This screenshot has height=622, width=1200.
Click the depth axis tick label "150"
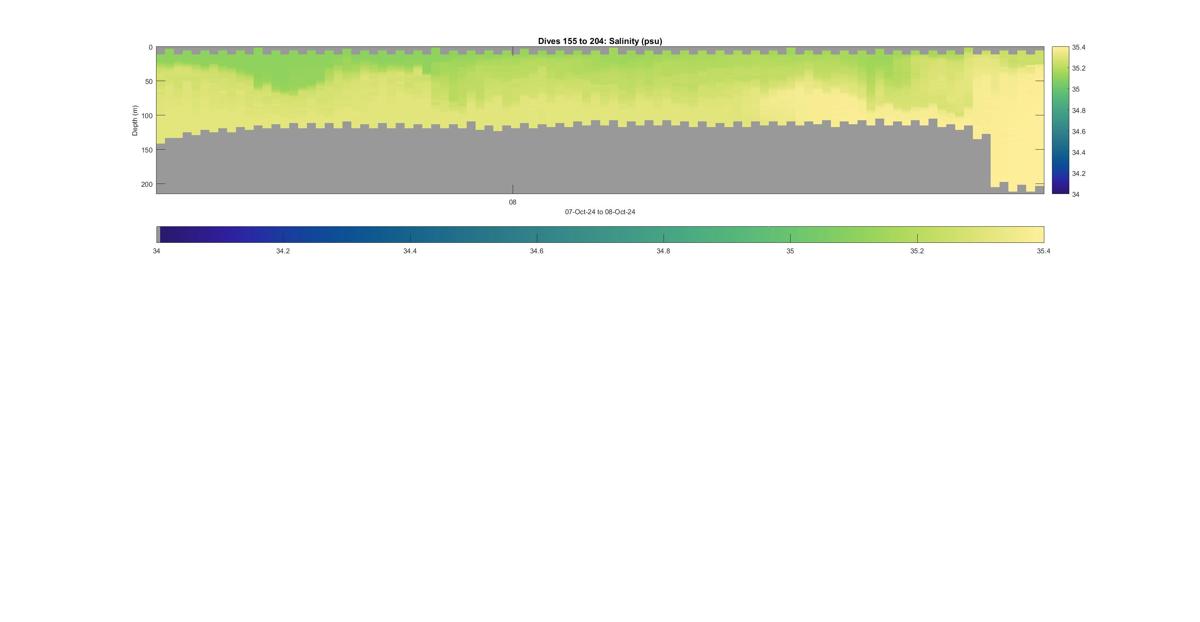(x=146, y=150)
